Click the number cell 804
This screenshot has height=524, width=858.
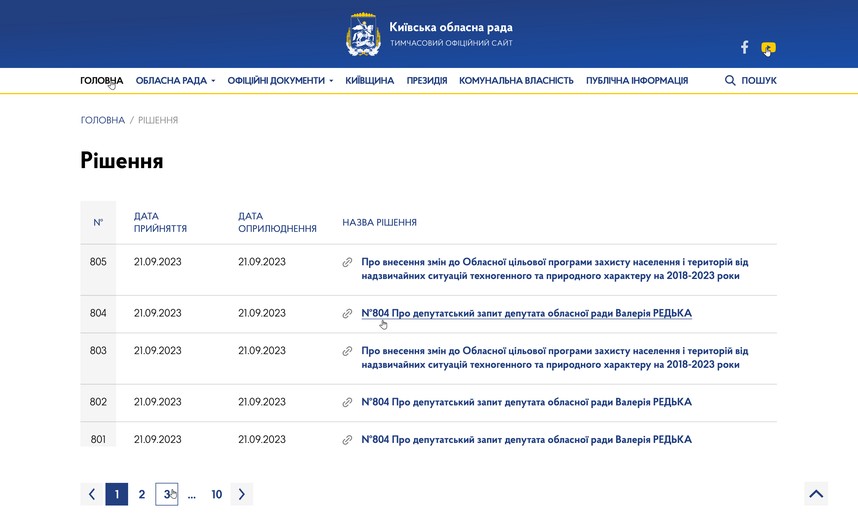pyautogui.click(x=98, y=313)
